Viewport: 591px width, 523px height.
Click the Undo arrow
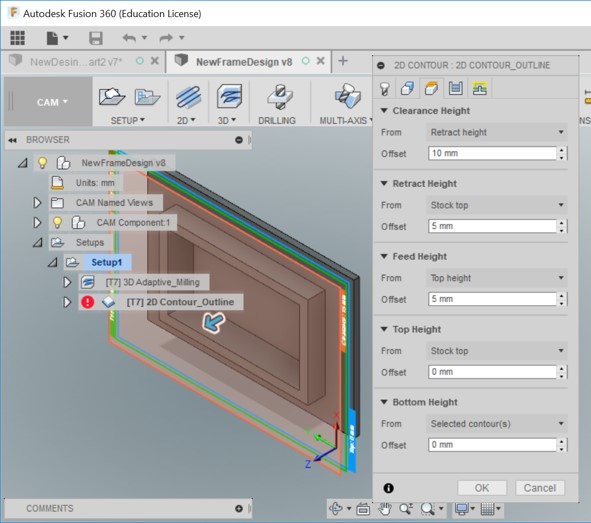129,38
